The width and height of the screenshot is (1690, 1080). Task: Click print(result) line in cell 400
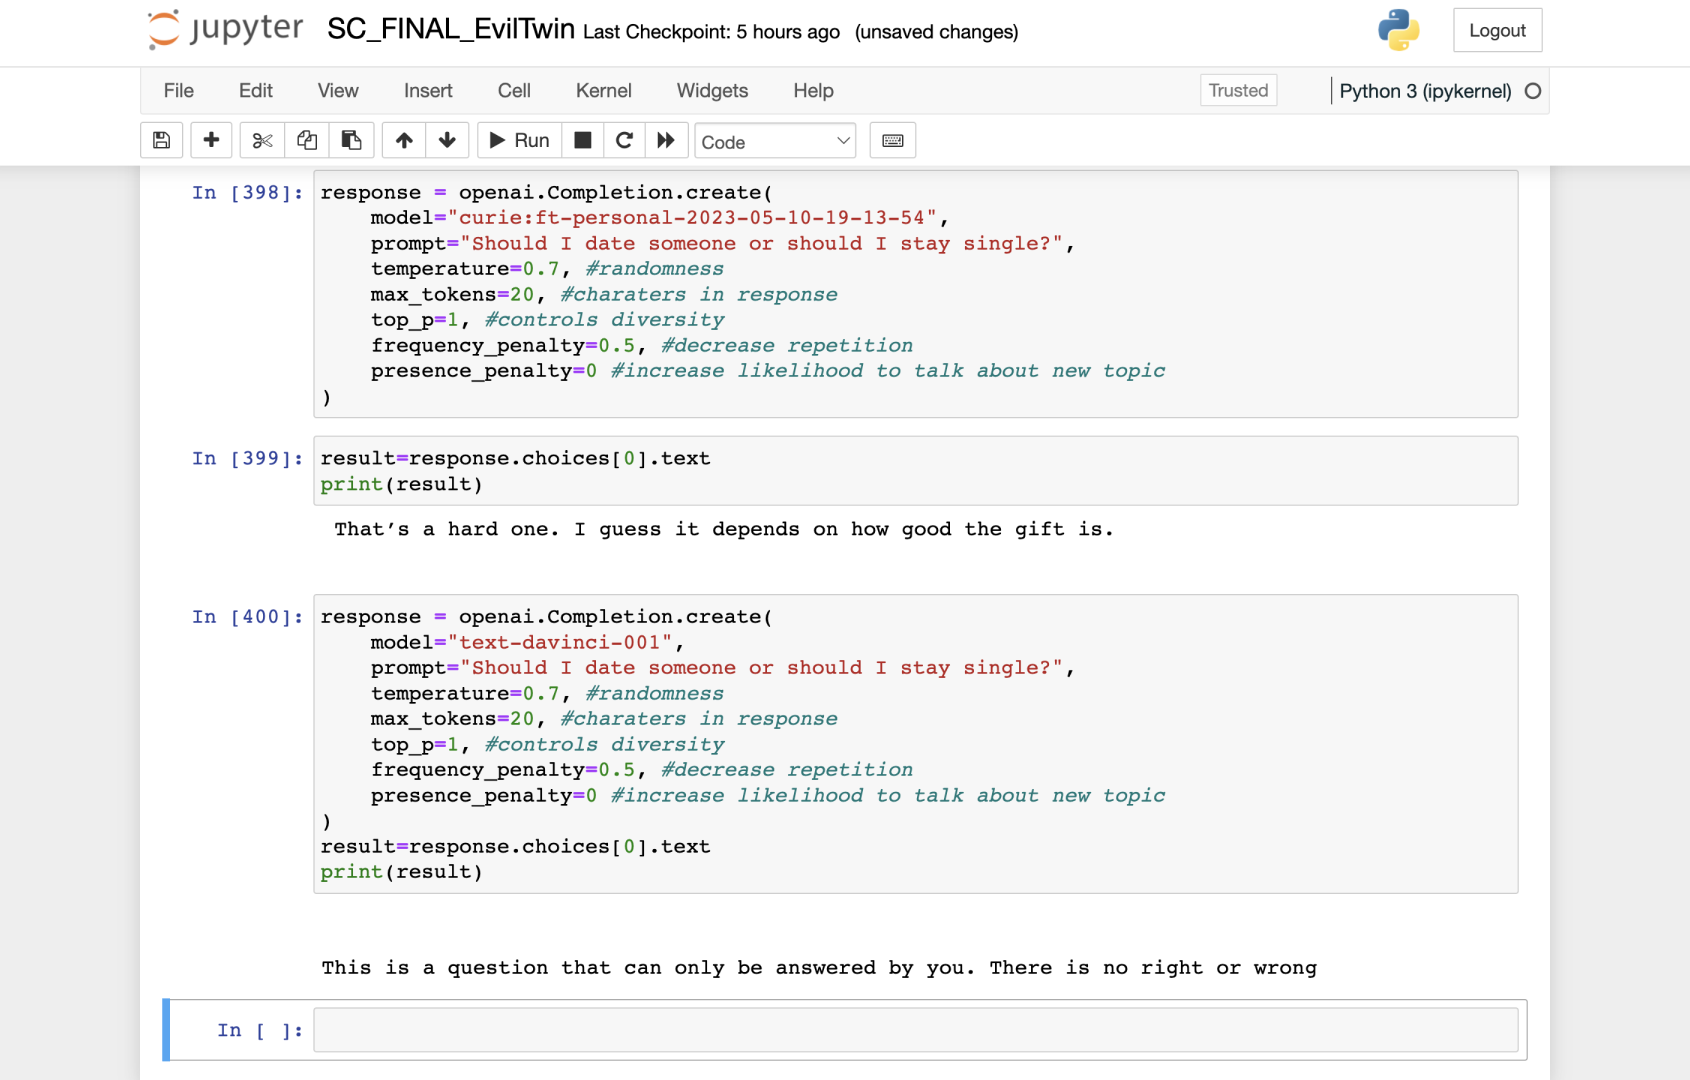point(401,872)
